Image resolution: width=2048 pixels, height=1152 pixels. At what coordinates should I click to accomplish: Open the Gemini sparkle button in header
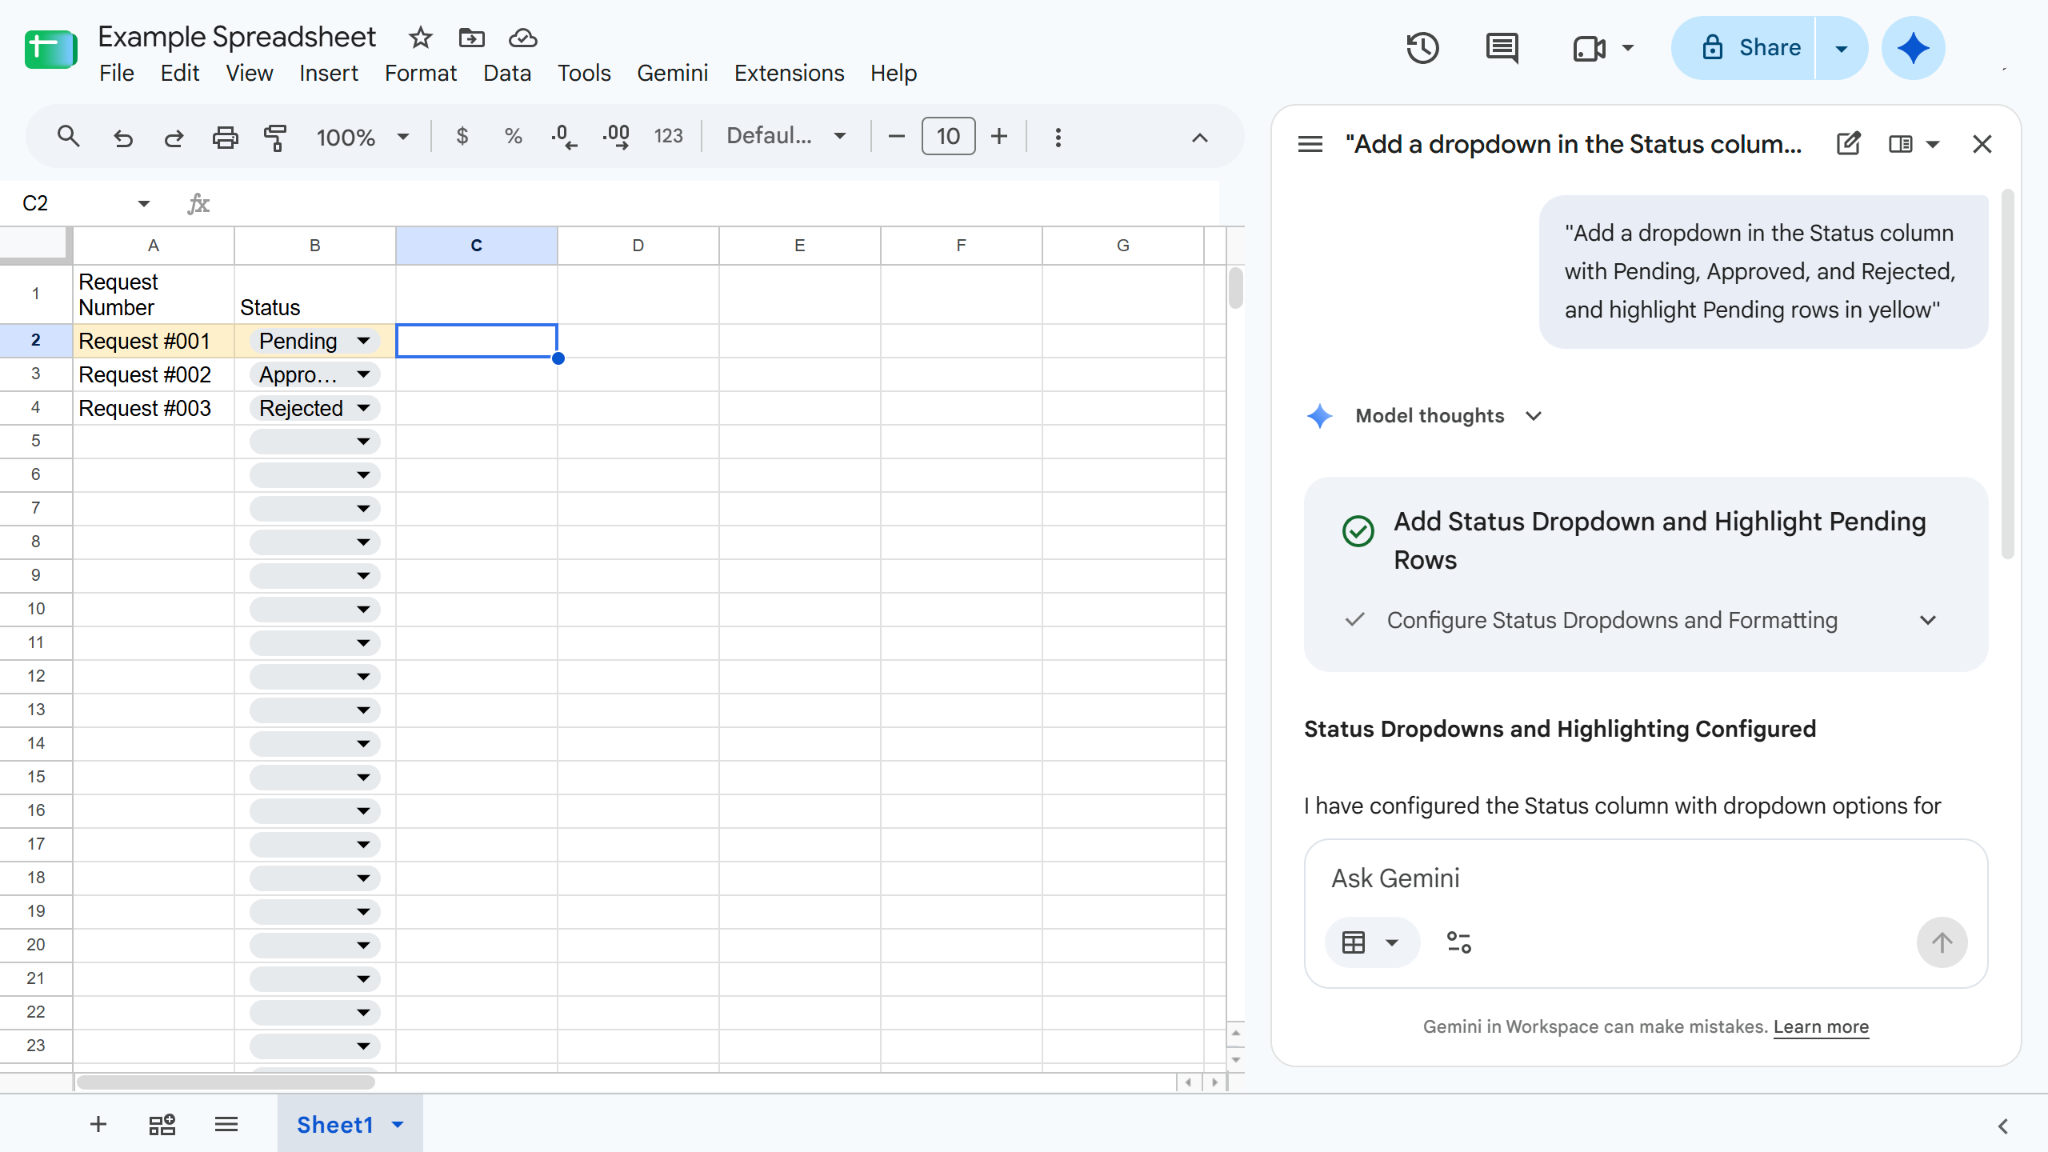(1912, 48)
